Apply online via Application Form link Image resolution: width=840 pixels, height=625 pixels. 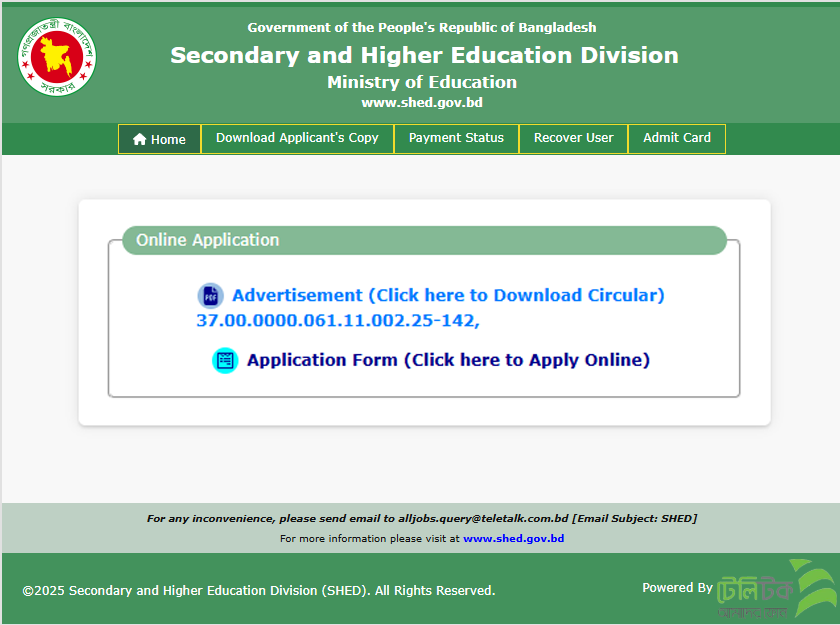point(448,360)
